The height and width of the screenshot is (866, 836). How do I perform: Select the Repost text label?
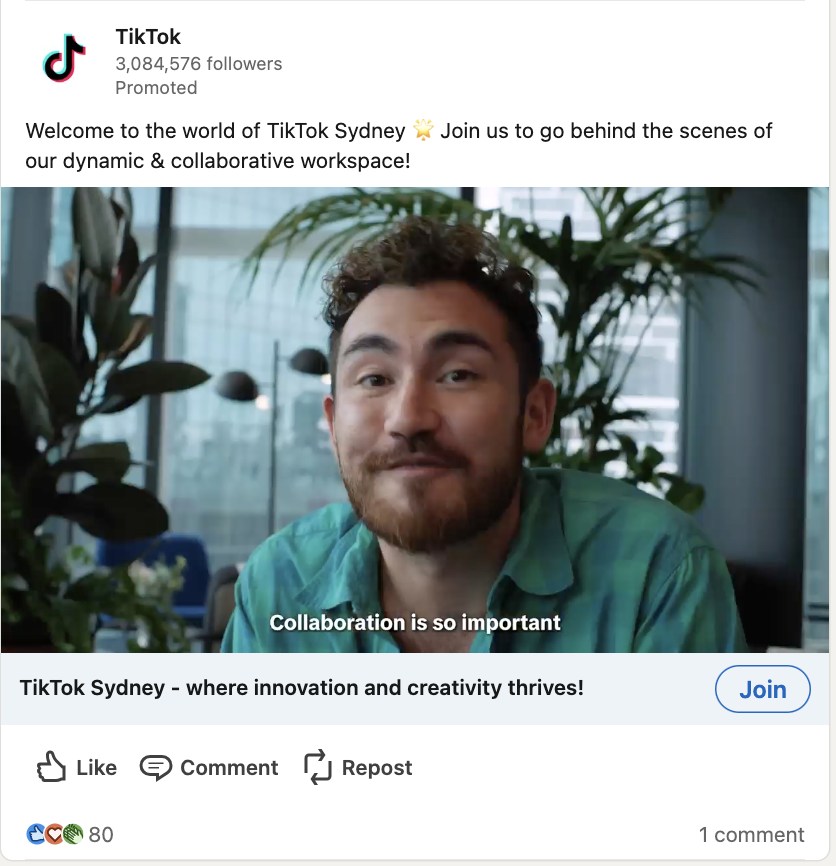[x=377, y=768]
